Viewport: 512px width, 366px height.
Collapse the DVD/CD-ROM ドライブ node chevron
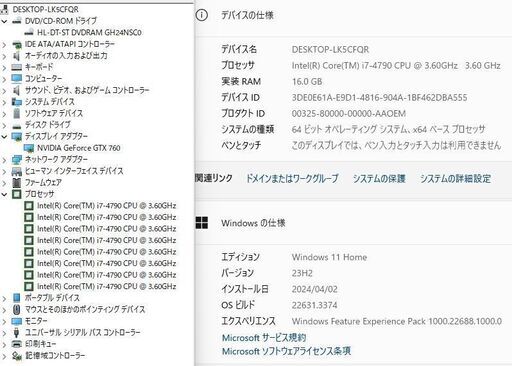[x=4, y=21]
